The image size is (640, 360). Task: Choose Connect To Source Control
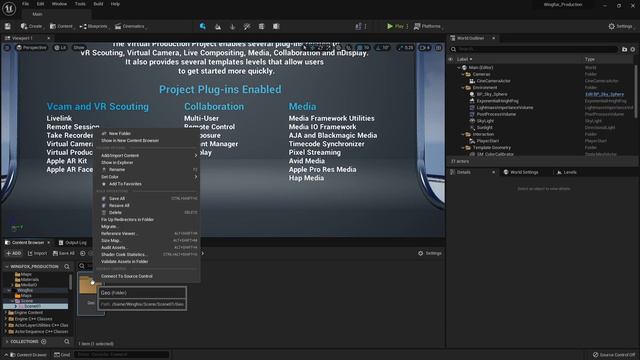[127, 276]
